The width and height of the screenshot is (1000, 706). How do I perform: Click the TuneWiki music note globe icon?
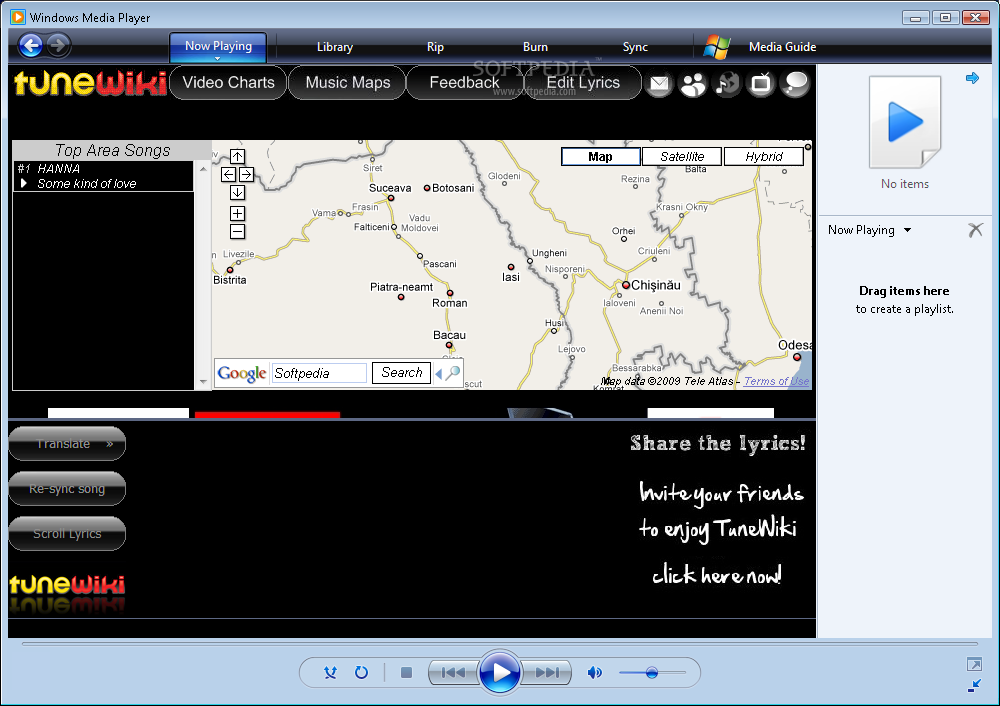727,84
